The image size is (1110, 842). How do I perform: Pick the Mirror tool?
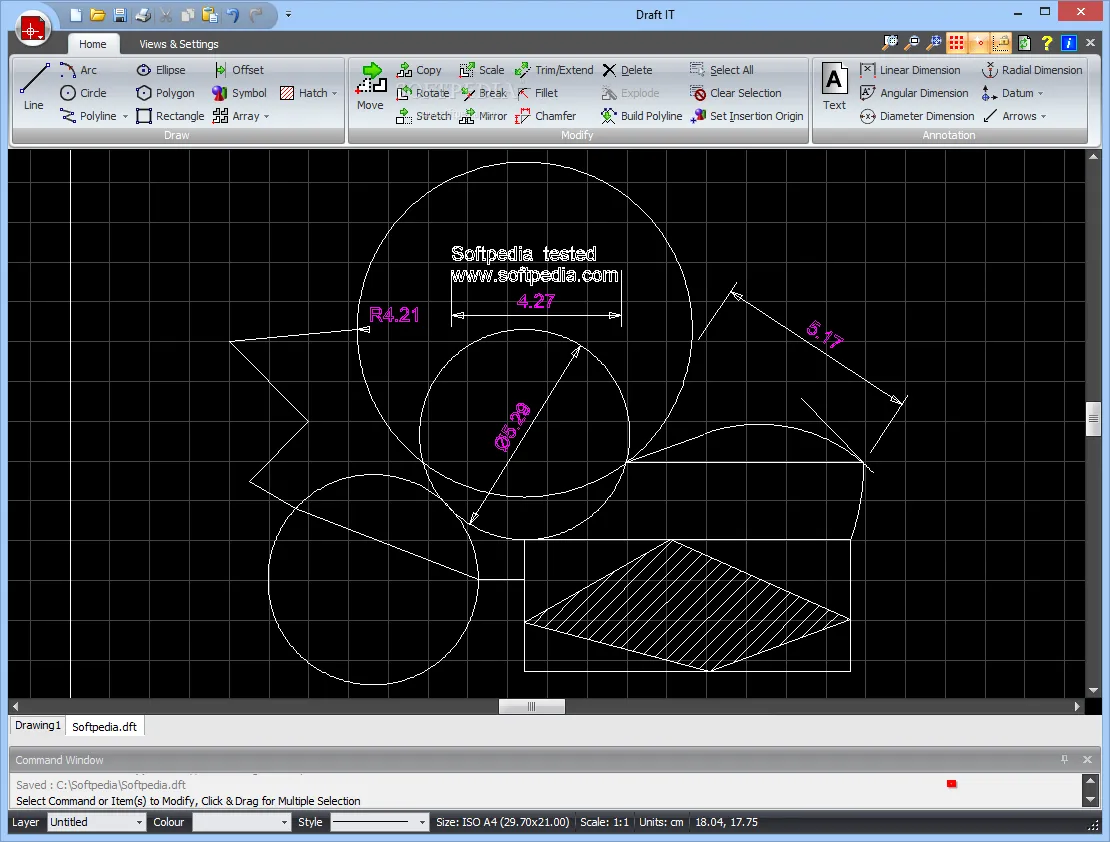(x=483, y=116)
